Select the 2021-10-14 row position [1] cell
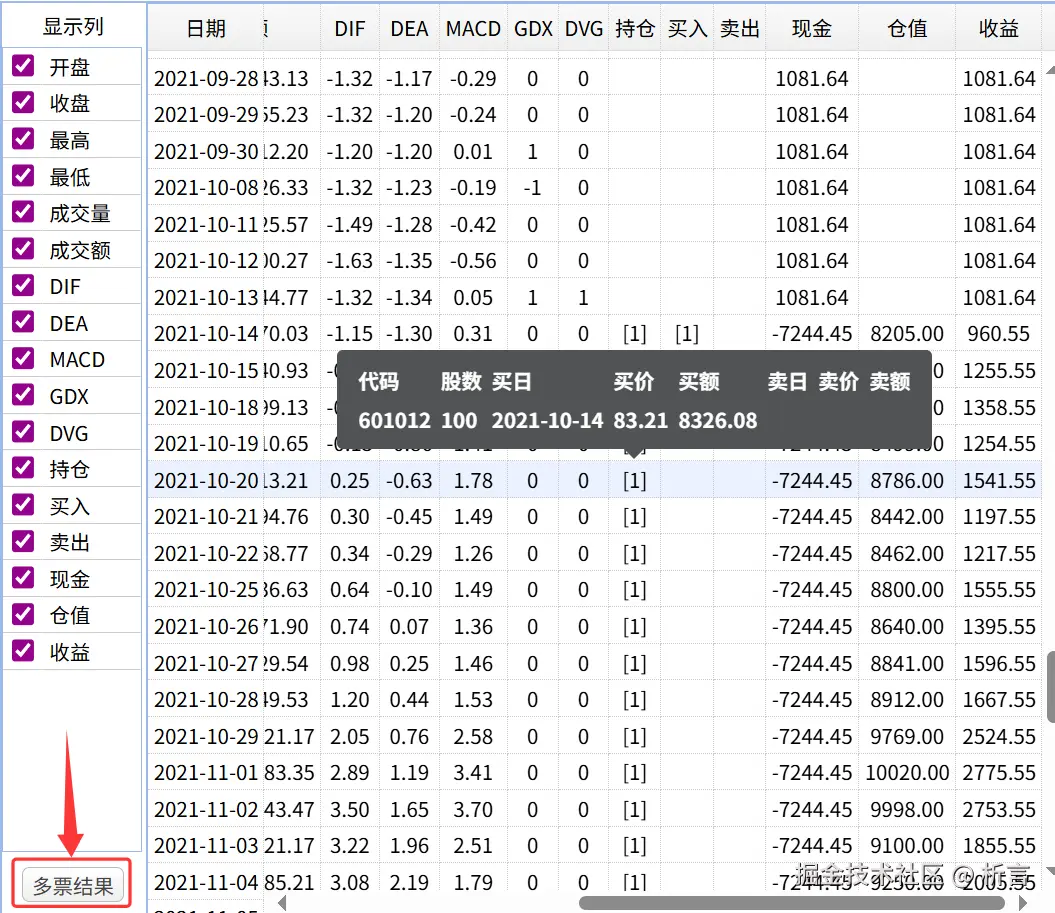The image size is (1055, 913). tap(634, 334)
